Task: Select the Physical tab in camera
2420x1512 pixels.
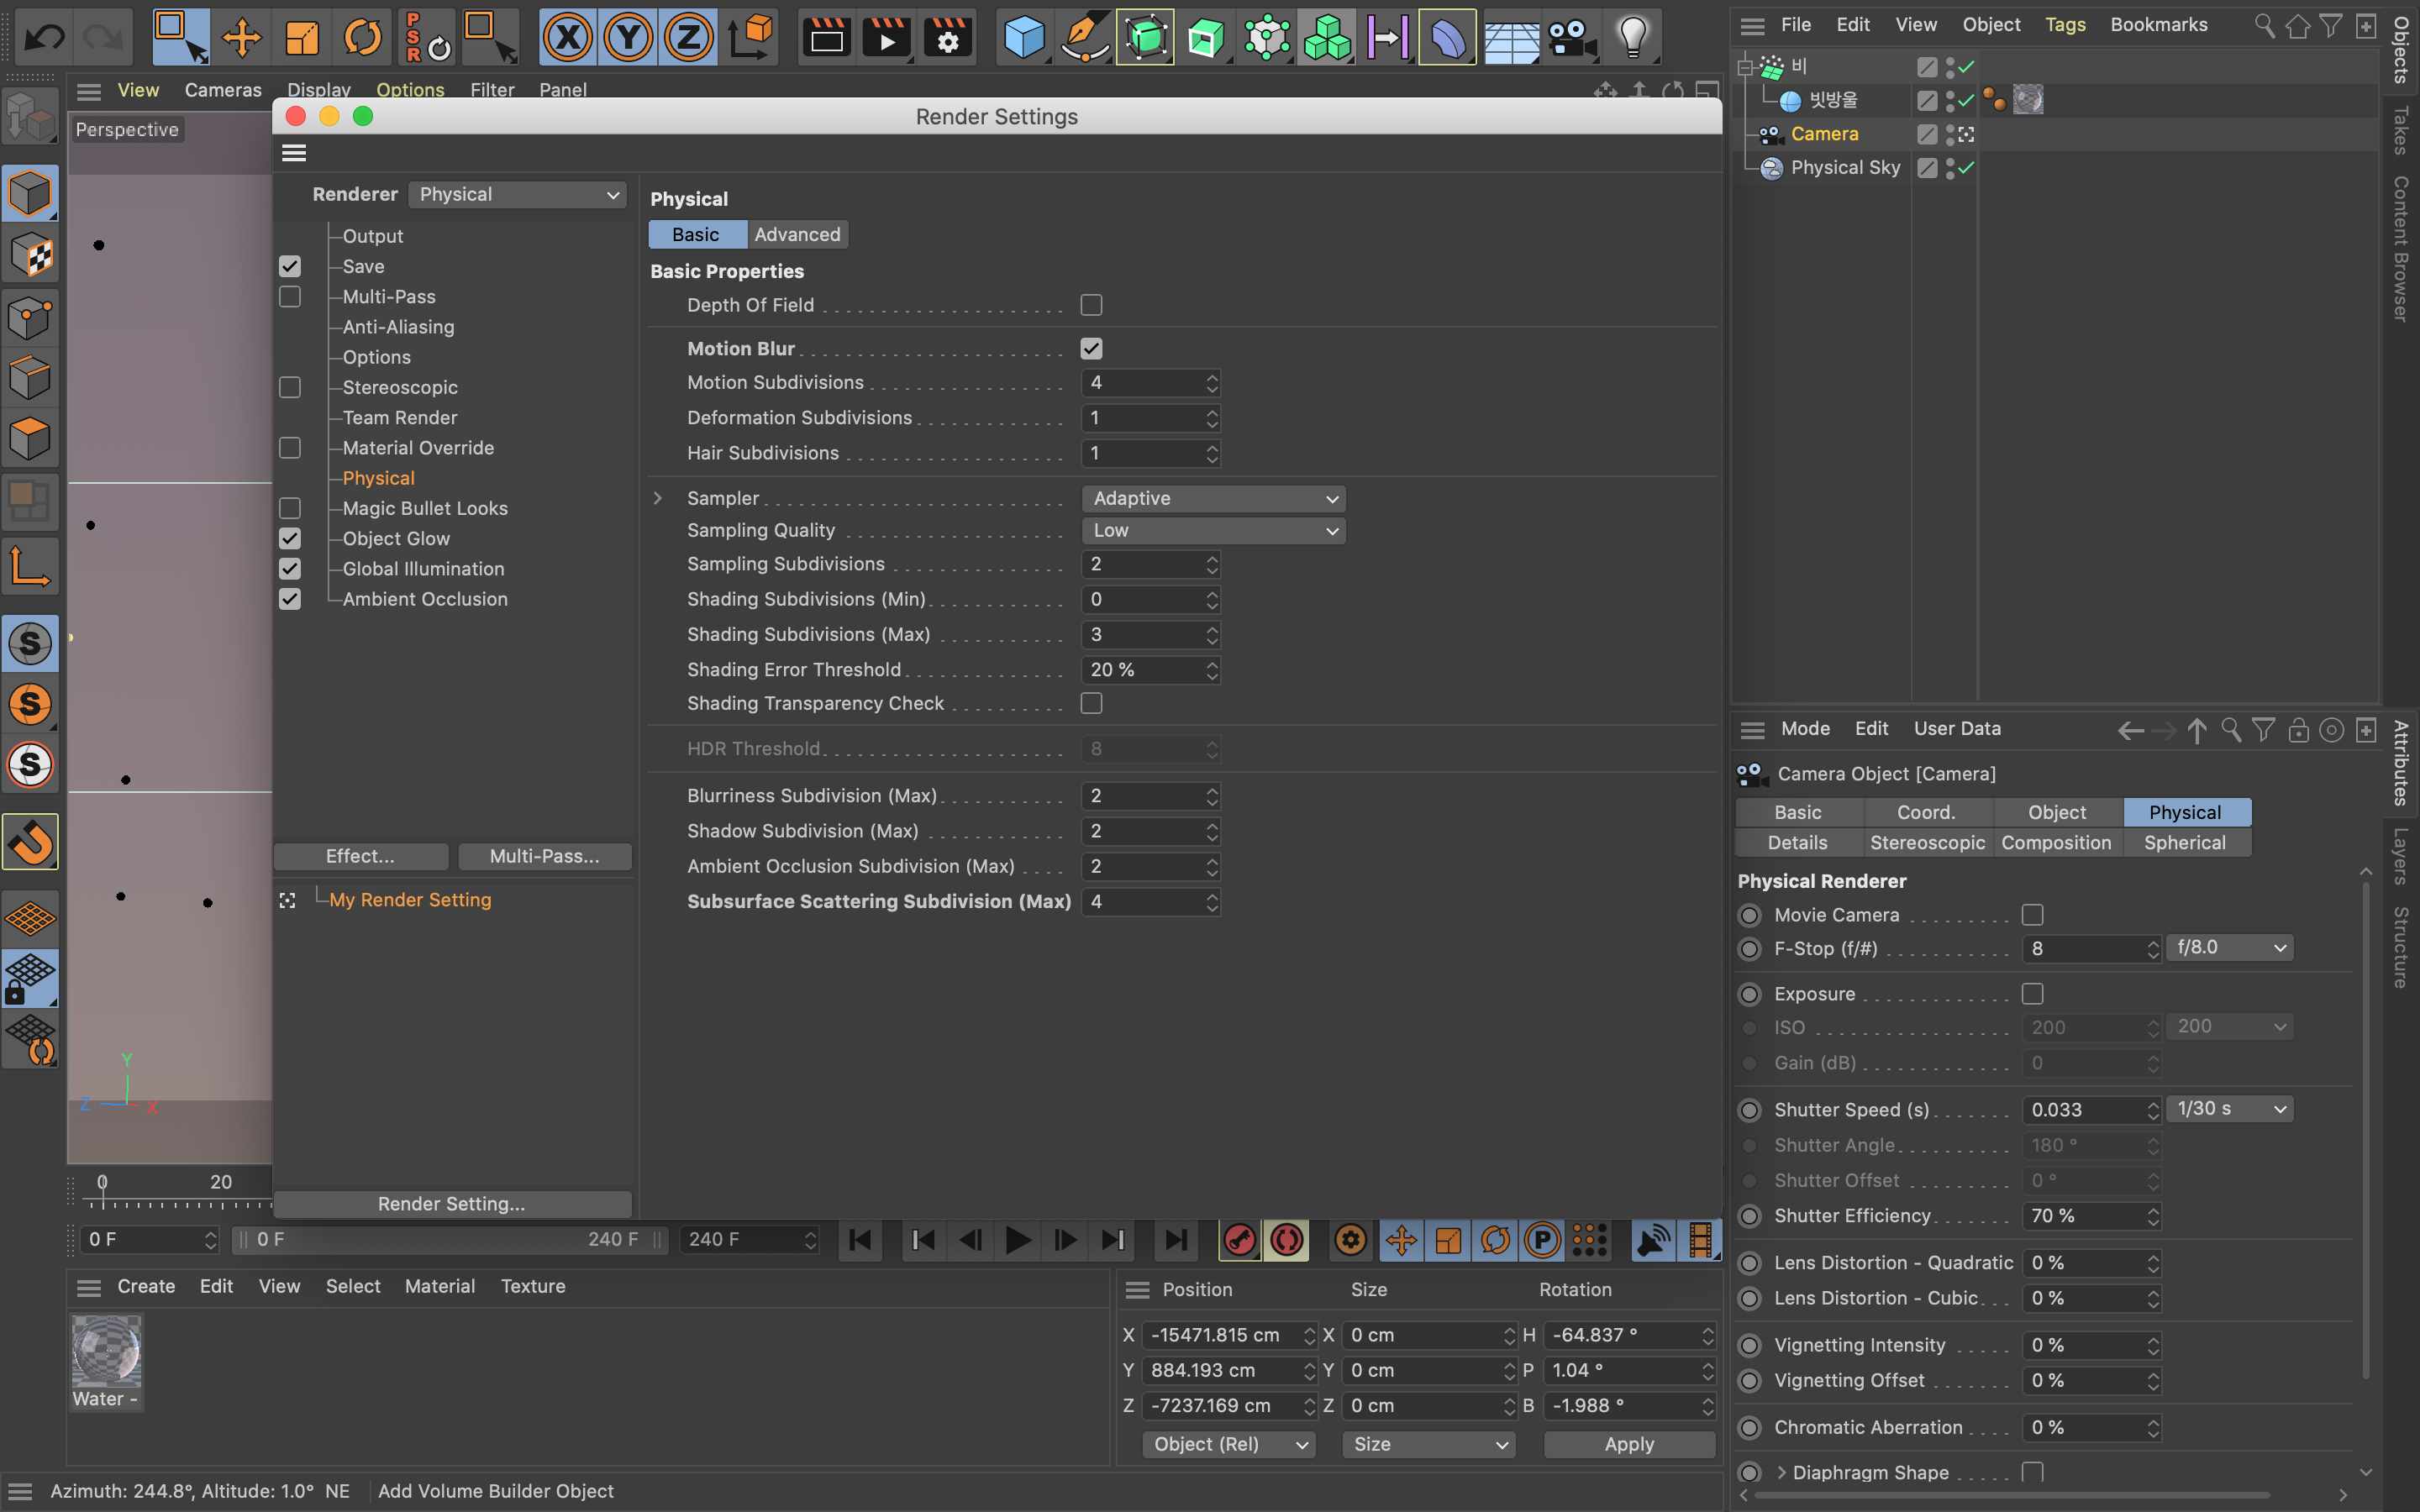Action: (x=2185, y=811)
